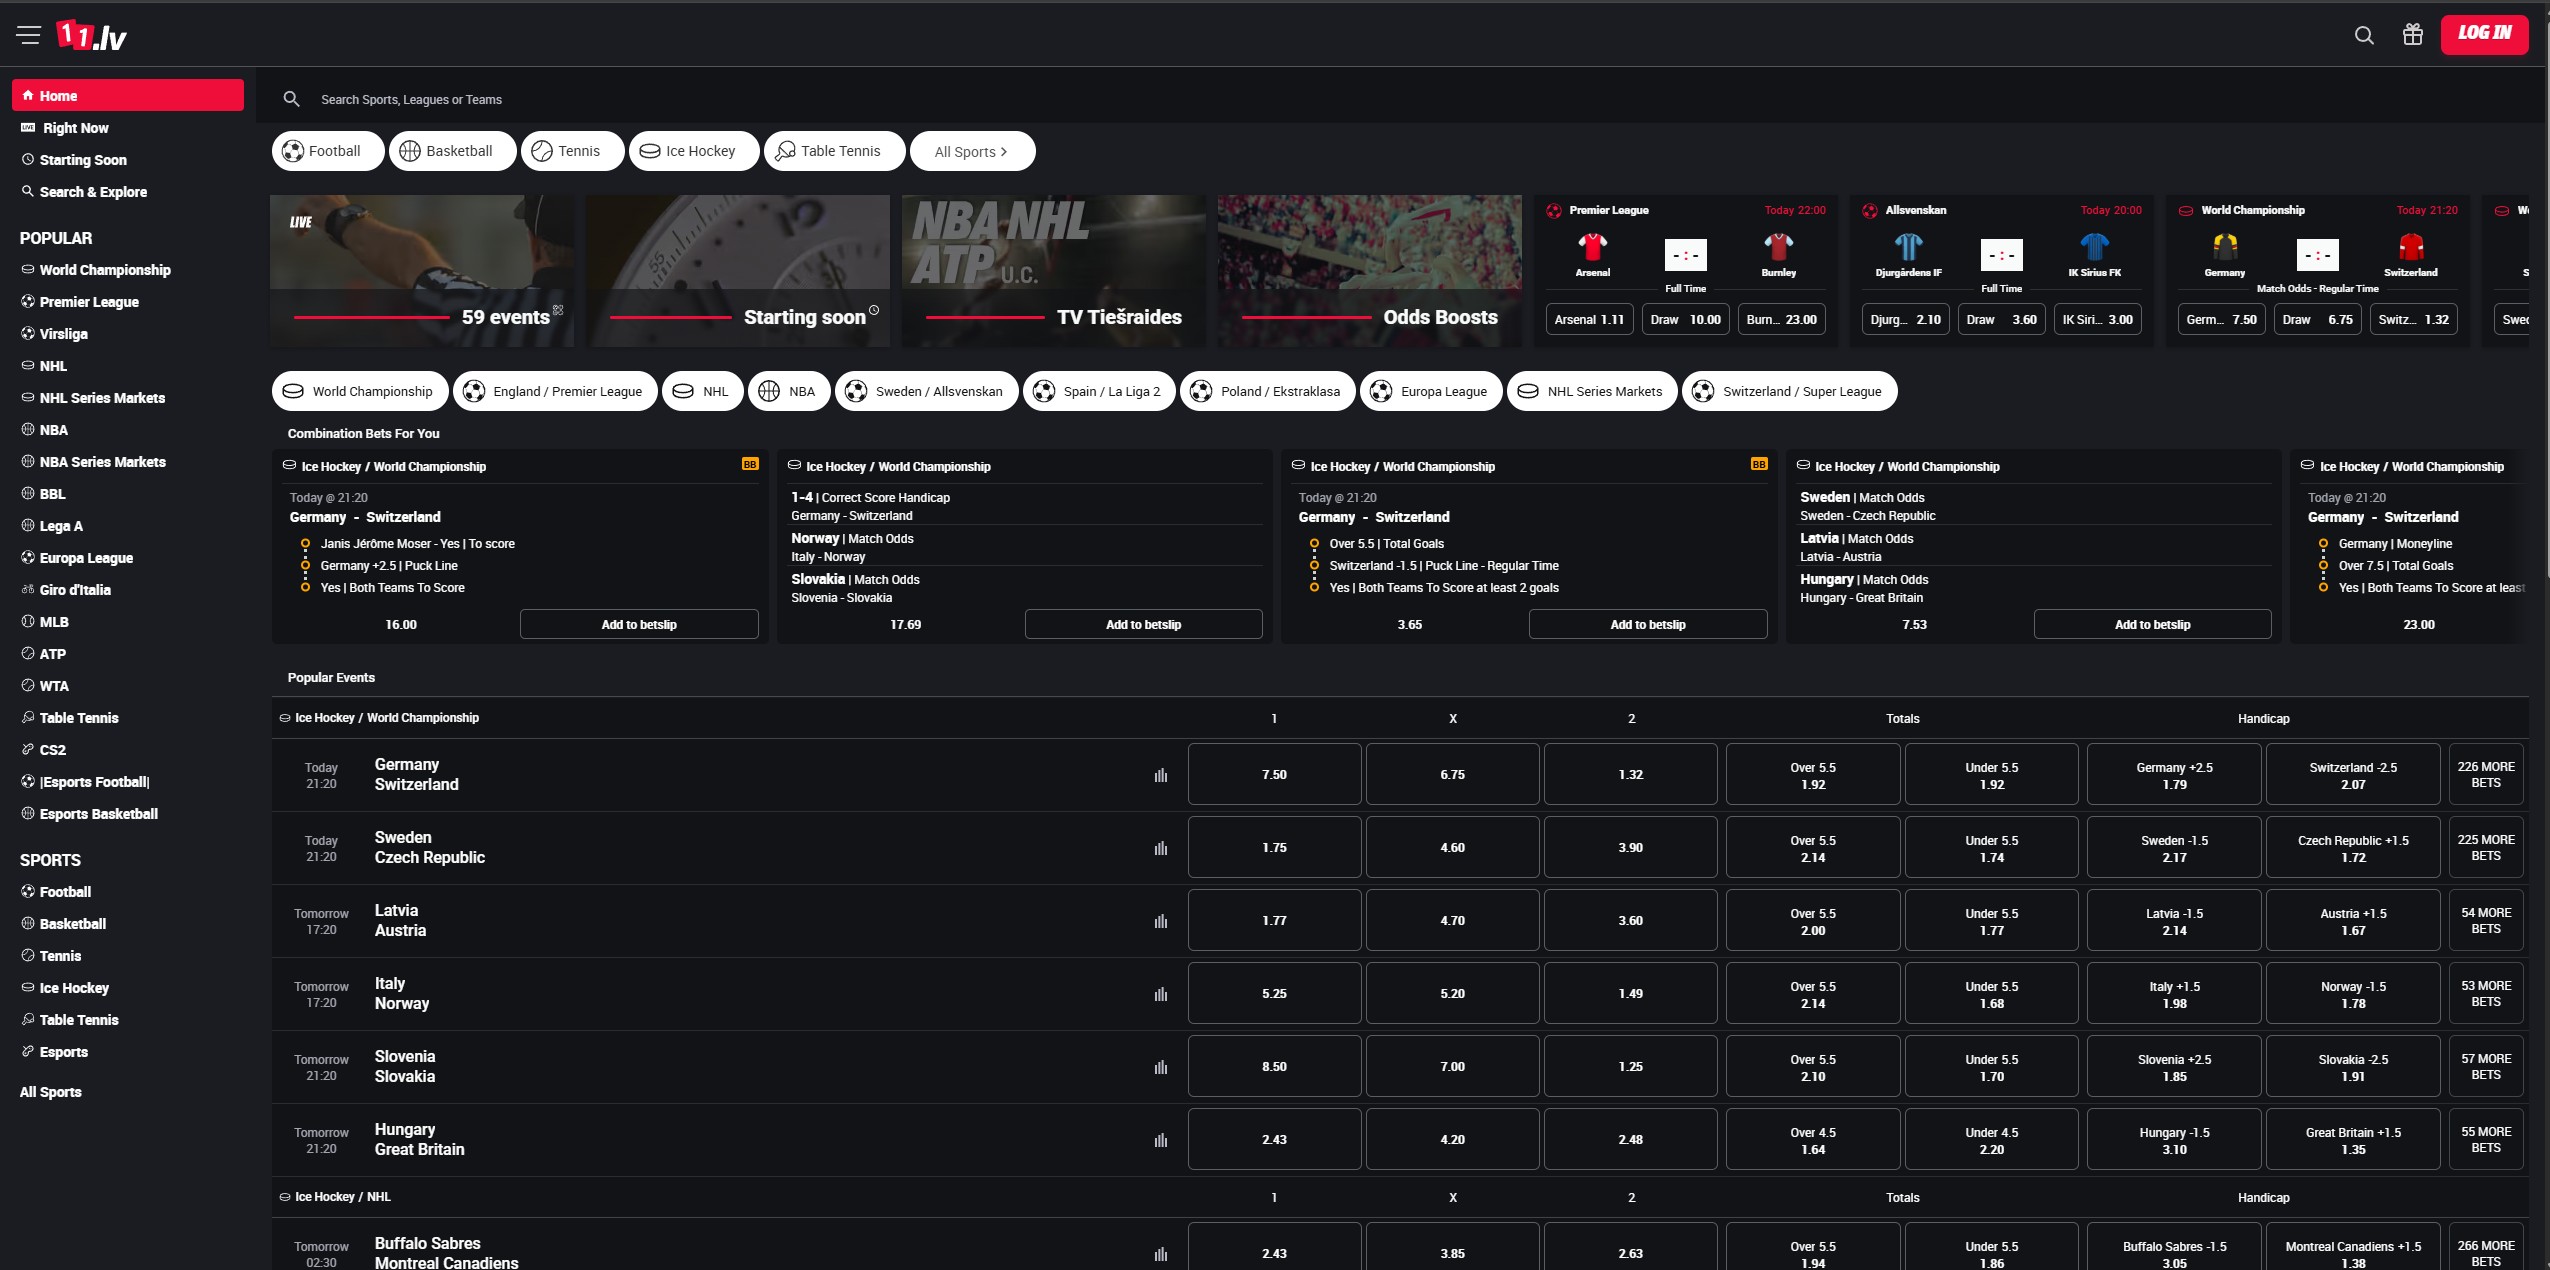This screenshot has height=1270, width=2550.
Task: Focus the Search Sports, Leagues or Teams field
Action: click(x=1400, y=99)
